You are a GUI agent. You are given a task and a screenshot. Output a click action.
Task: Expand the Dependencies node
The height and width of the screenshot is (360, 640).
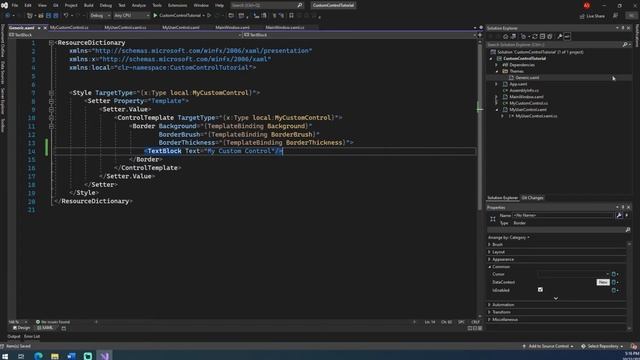click(x=496, y=65)
